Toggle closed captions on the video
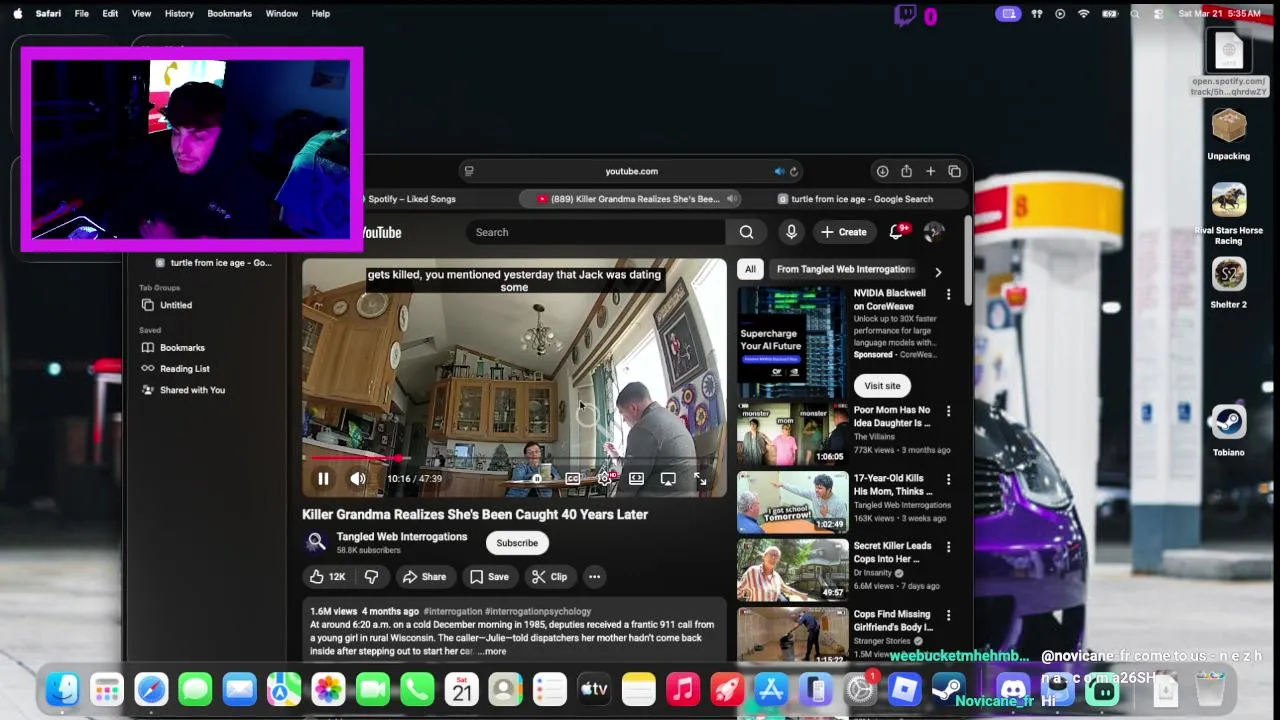The width and height of the screenshot is (1280, 720). tap(572, 479)
